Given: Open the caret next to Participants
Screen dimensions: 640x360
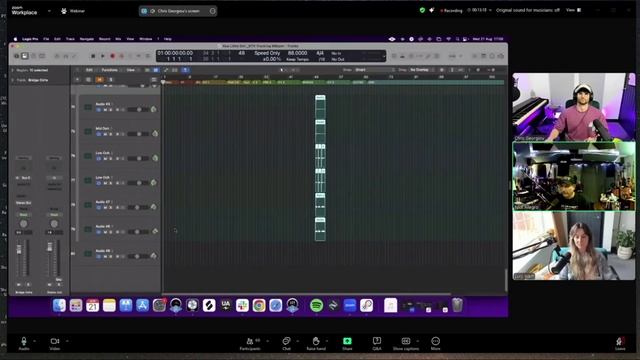Looking at the screenshot, I should pos(267,341).
